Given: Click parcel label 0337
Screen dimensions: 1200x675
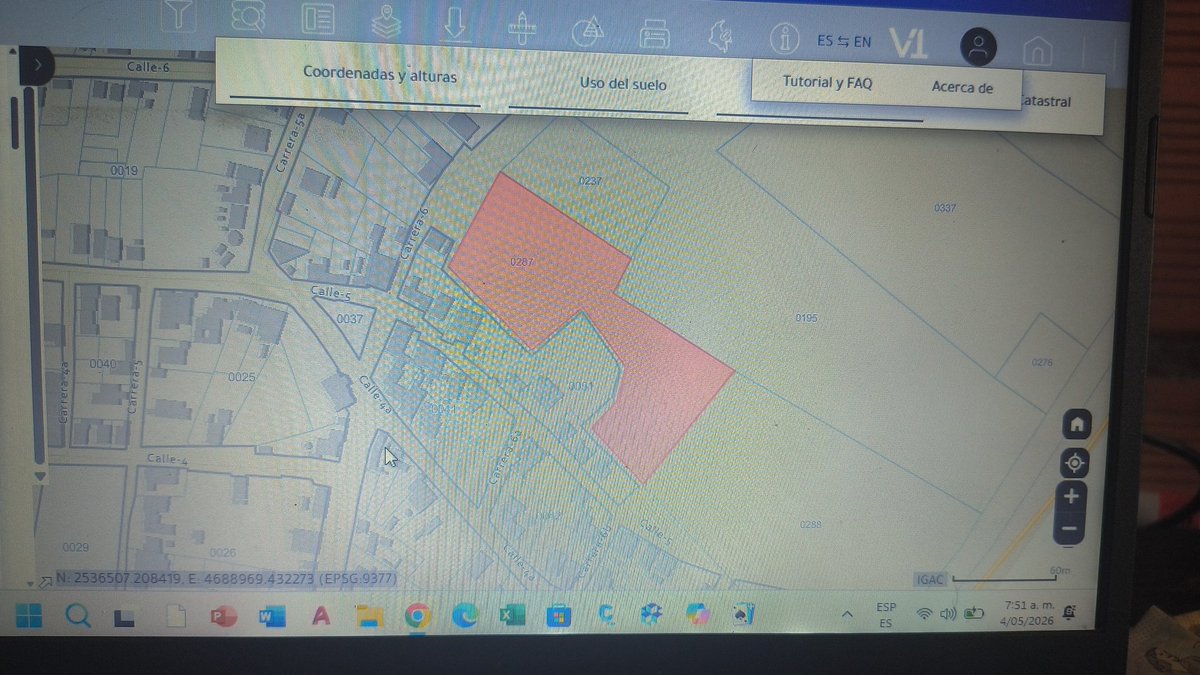Looking at the screenshot, I should pos(945,208).
